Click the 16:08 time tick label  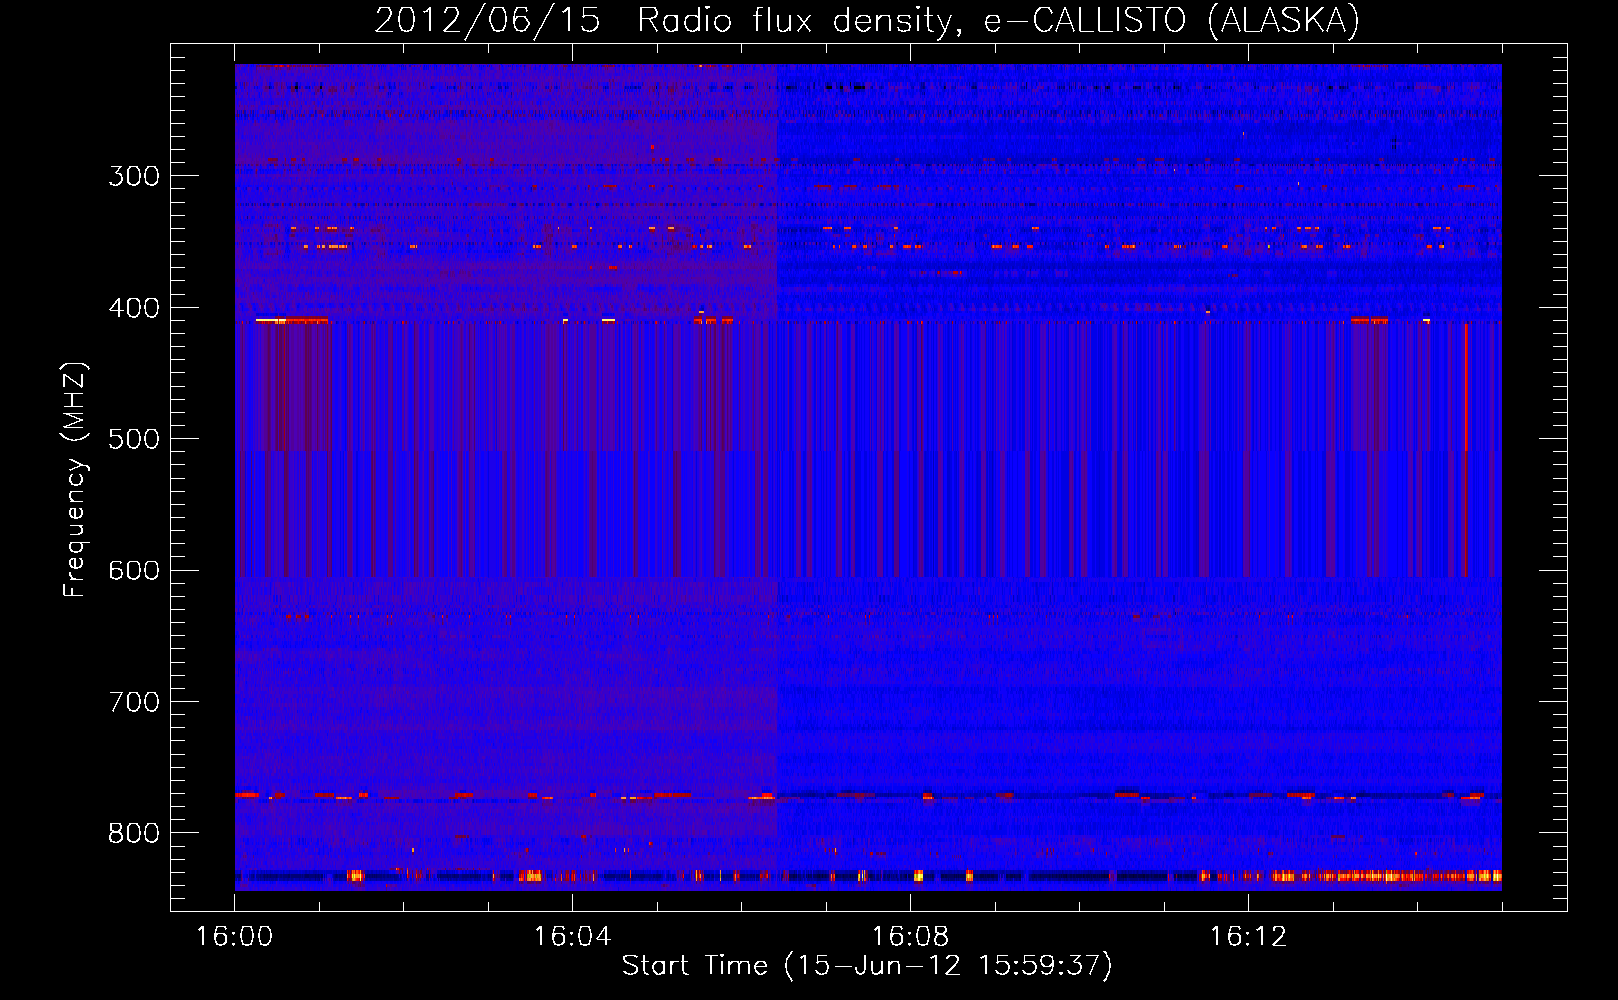(x=910, y=937)
